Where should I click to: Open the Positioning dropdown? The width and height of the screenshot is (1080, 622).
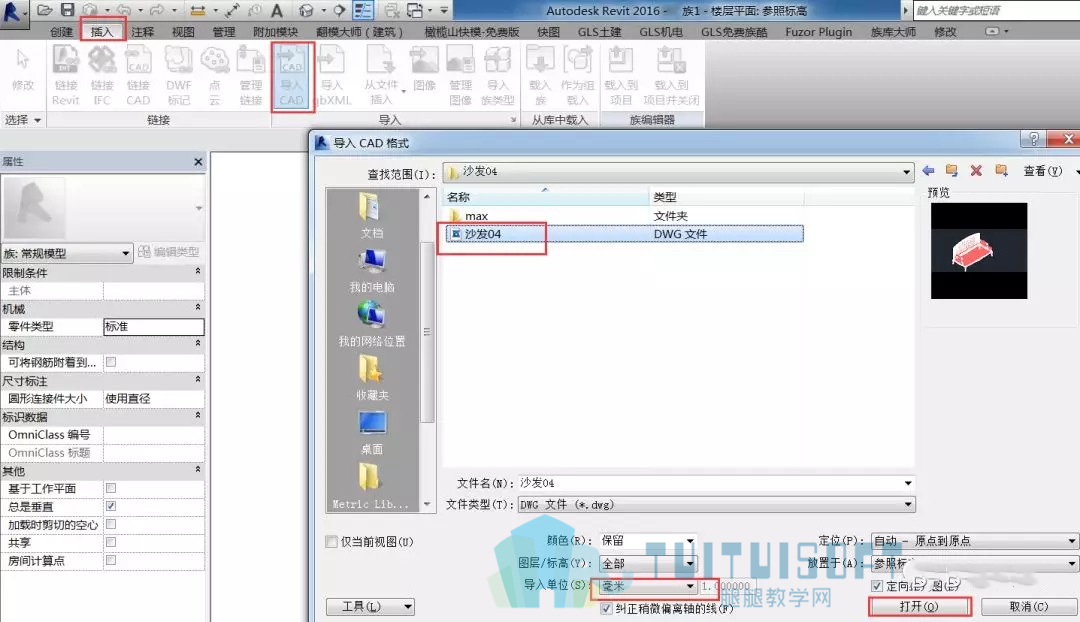click(973, 541)
